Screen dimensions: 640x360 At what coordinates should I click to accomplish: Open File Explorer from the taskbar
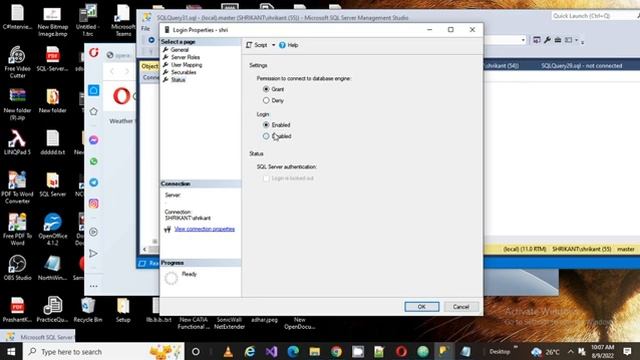(x=315, y=352)
